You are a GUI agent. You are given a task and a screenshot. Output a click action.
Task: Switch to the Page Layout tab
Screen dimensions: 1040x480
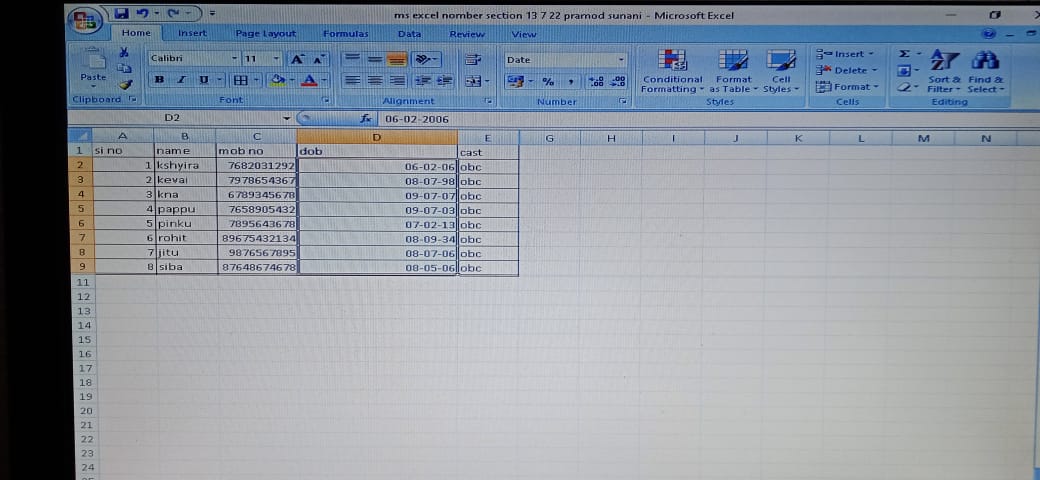tap(265, 34)
